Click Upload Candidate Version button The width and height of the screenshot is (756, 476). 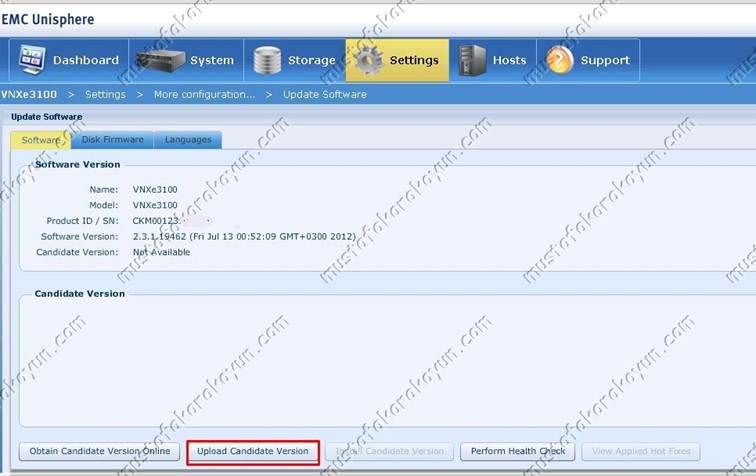(253, 451)
